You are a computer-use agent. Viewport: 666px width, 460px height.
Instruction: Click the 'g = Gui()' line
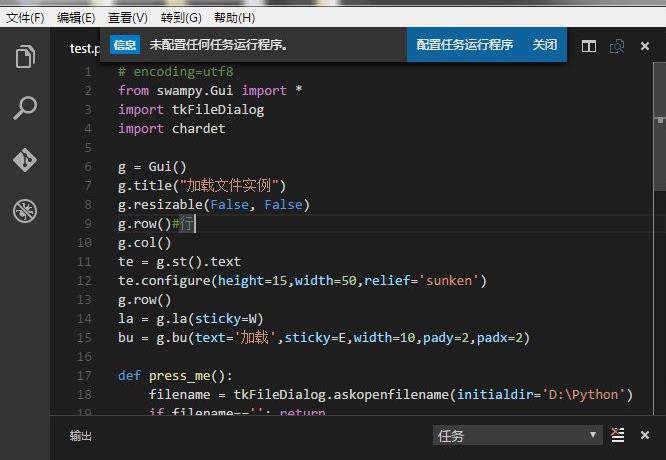pos(152,167)
